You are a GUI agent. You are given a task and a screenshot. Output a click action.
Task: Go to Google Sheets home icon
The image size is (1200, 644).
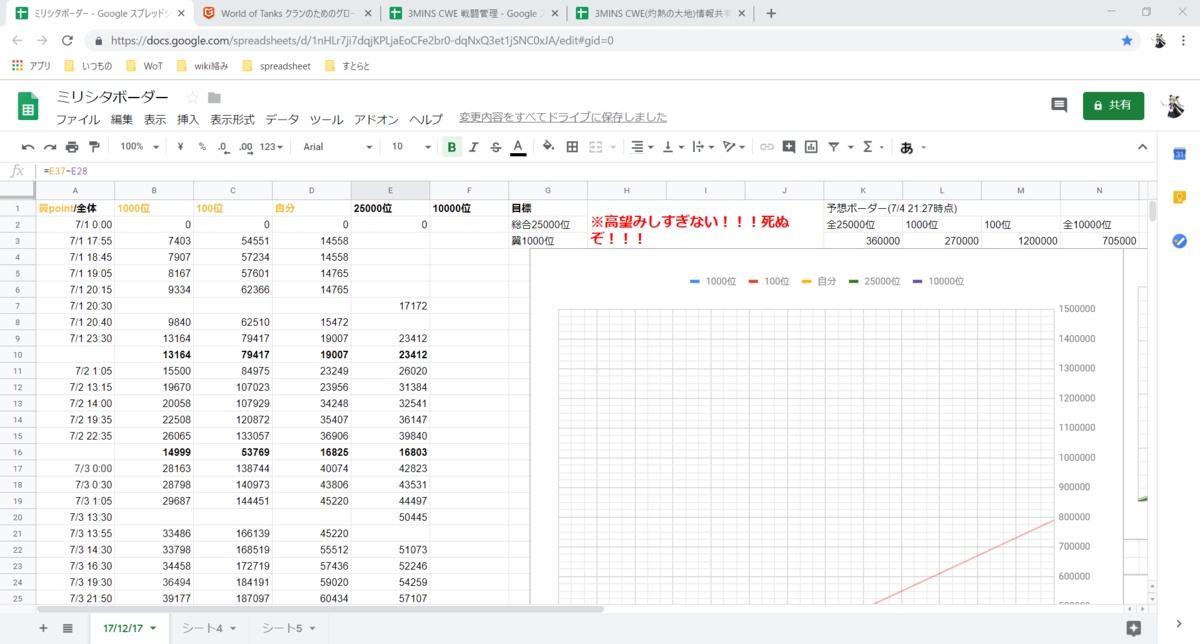28,106
